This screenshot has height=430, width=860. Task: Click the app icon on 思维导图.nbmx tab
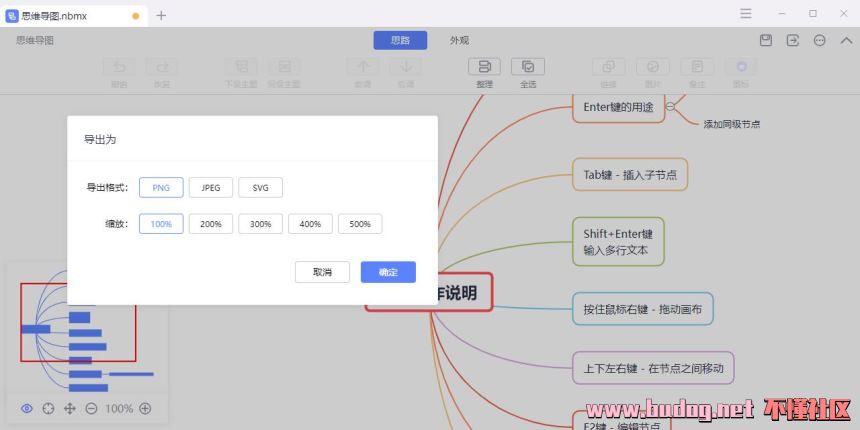coord(12,16)
